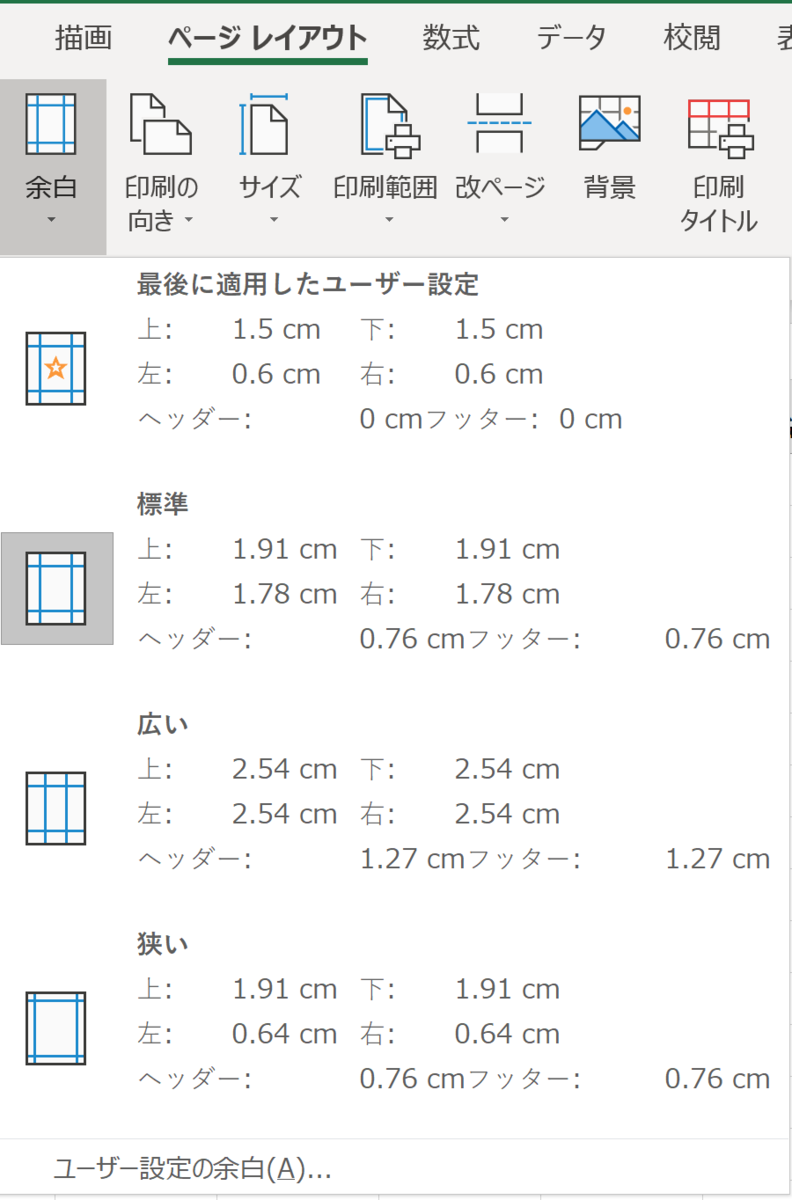Viewport: 792px width, 1200px height.
Task: Click 0.76 cm footer value in 標準
Action: 718,639
